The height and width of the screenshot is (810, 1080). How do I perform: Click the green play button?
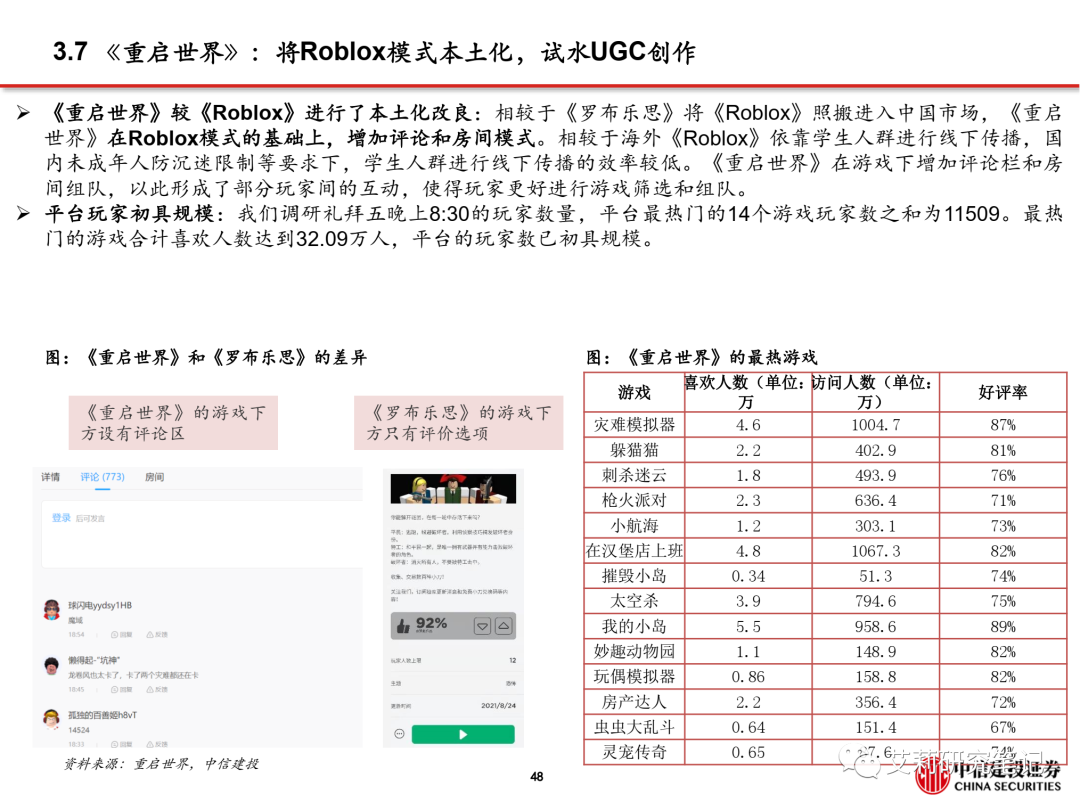(x=463, y=734)
